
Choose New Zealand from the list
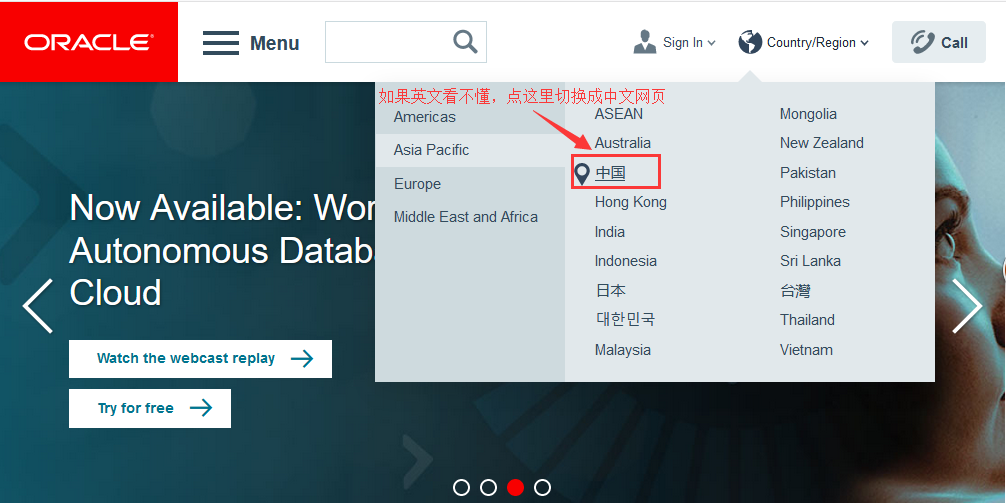(822, 143)
